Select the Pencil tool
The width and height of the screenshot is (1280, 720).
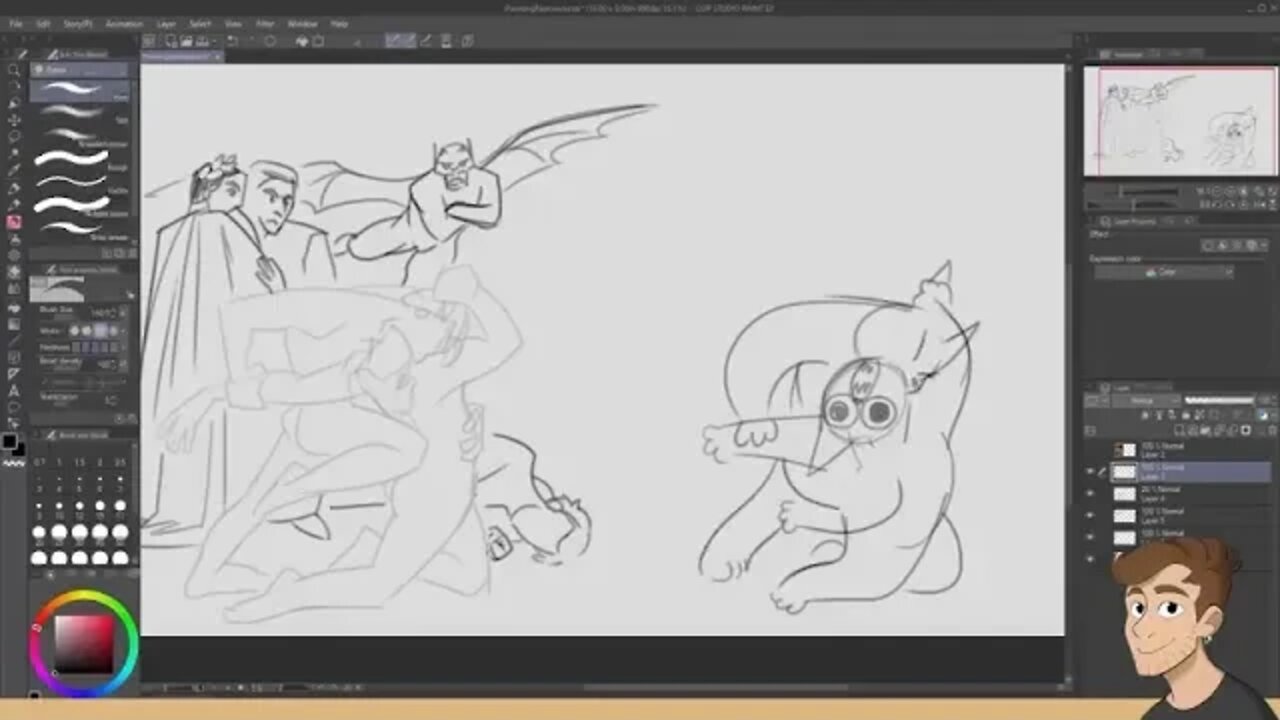14,206
